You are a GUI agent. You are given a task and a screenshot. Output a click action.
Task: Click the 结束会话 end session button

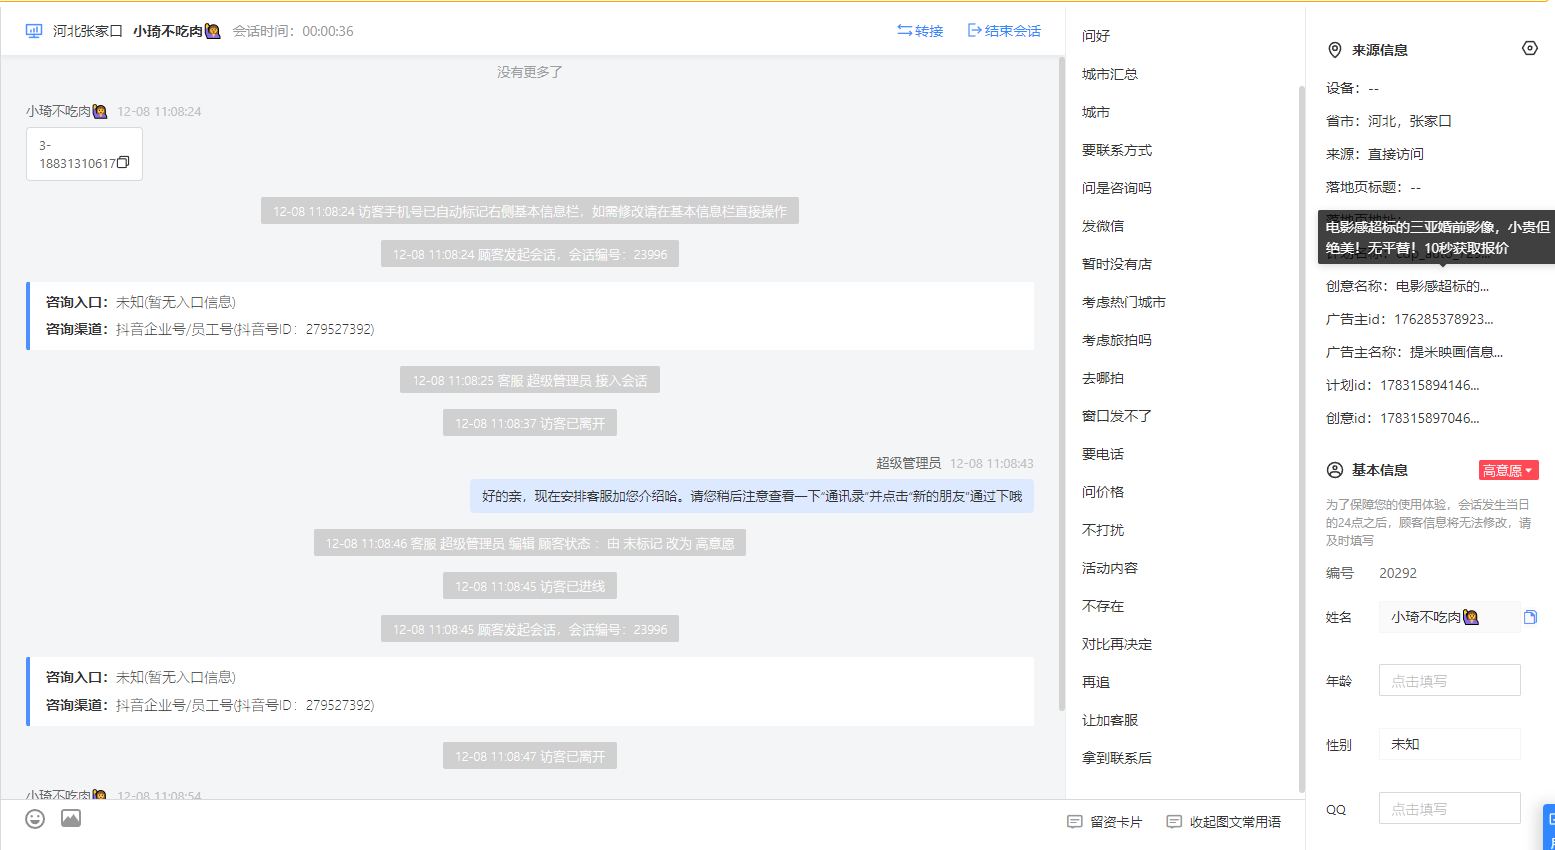pyautogui.click(x=1004, y=31)
